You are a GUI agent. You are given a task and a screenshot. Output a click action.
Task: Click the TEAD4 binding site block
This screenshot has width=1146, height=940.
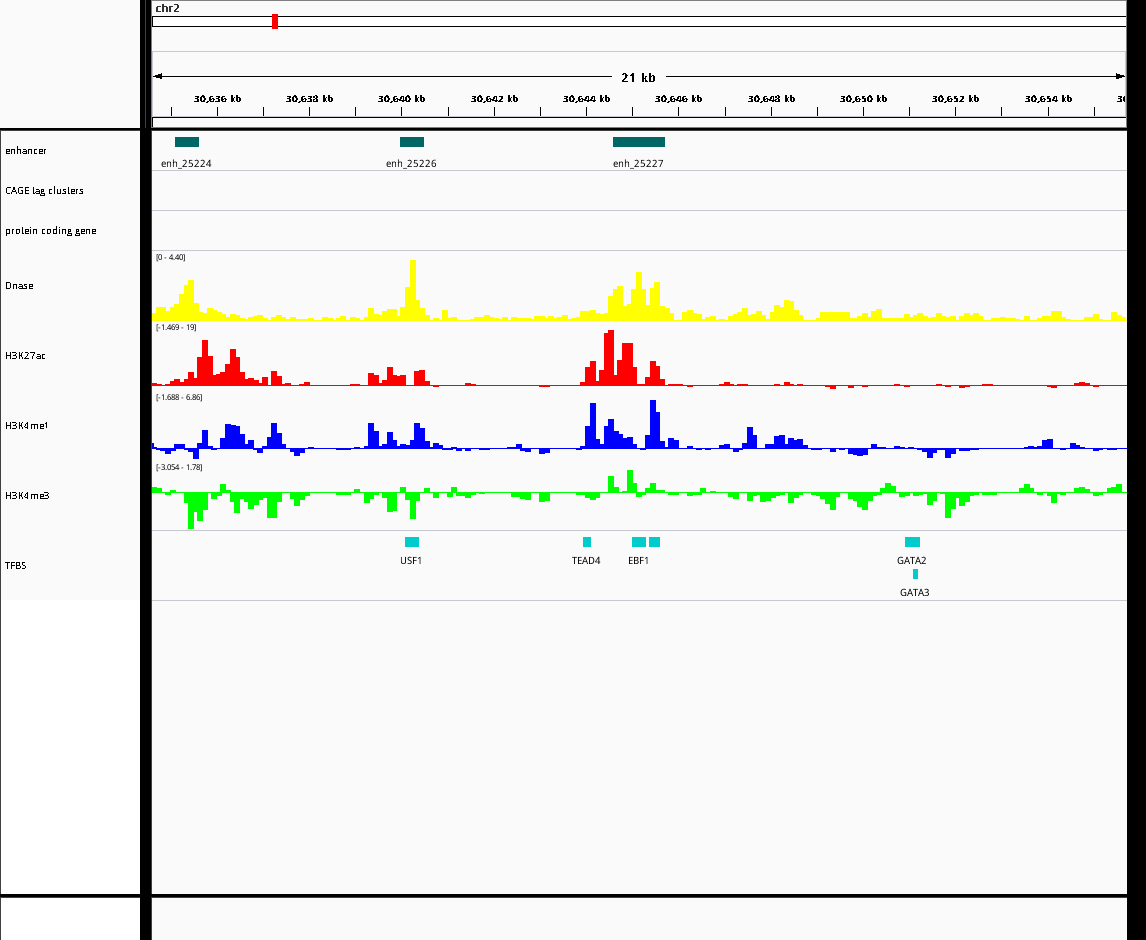pyautogui.click(x=587, y=542)
